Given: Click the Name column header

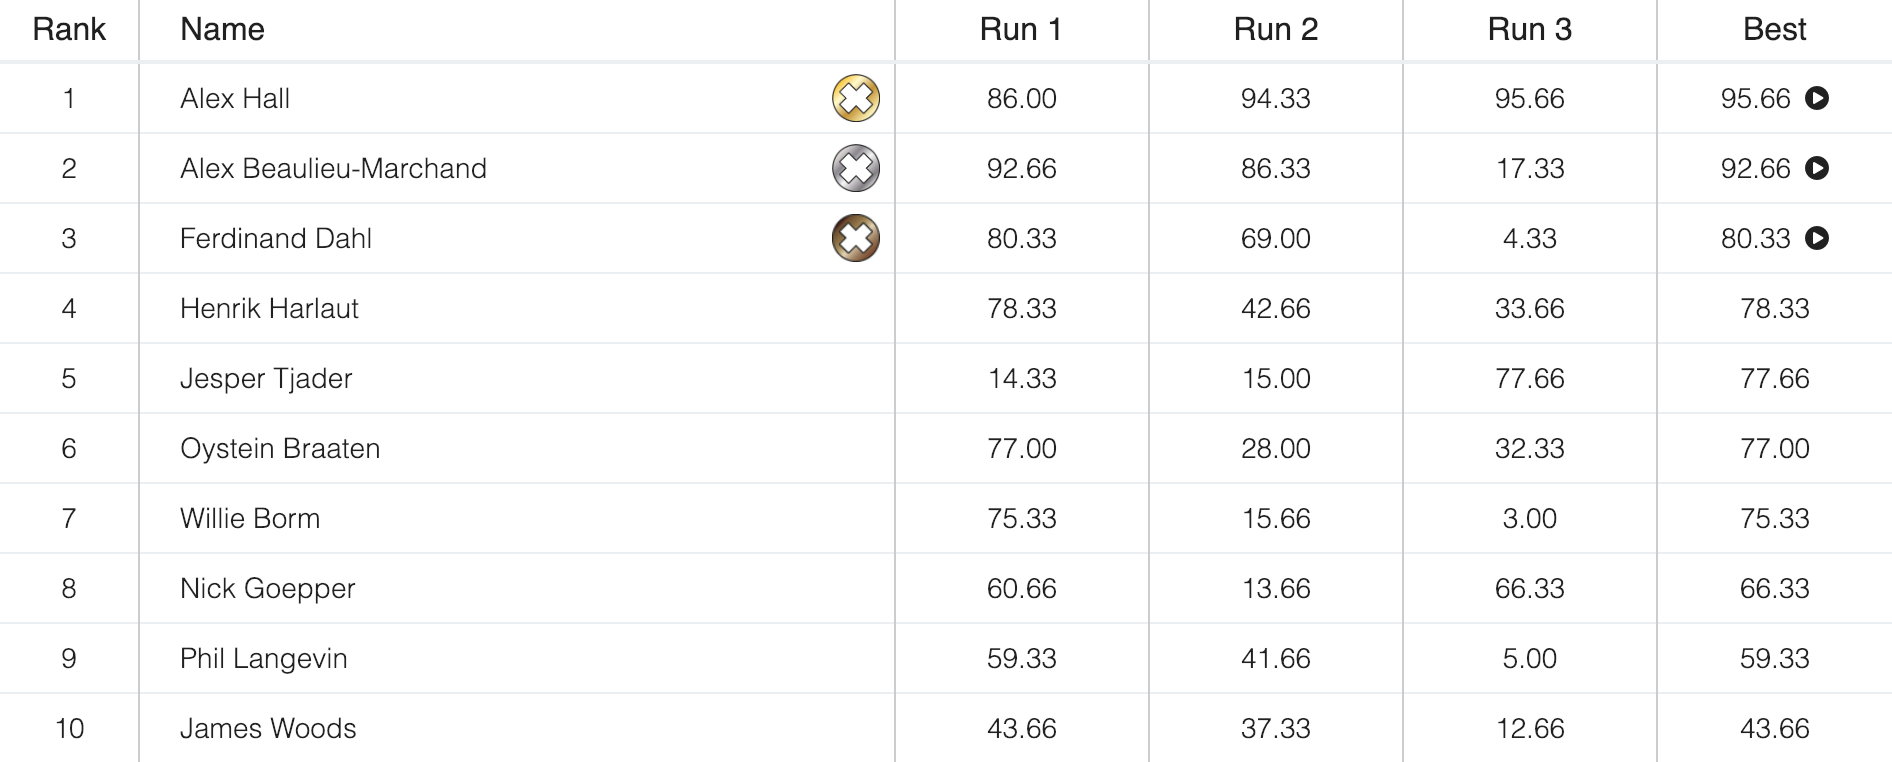Looking at the screenshot, I should click(222, 29).
